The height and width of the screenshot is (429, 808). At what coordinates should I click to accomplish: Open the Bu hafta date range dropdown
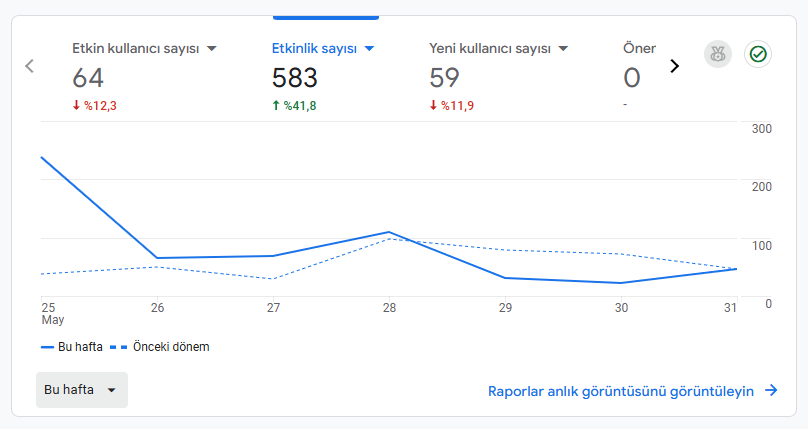(82, 390)
